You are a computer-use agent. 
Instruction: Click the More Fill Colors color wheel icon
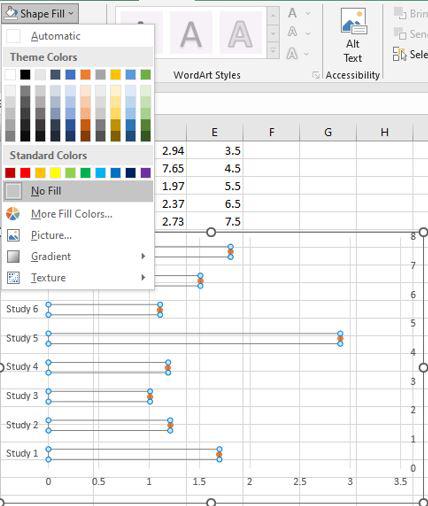13,214
